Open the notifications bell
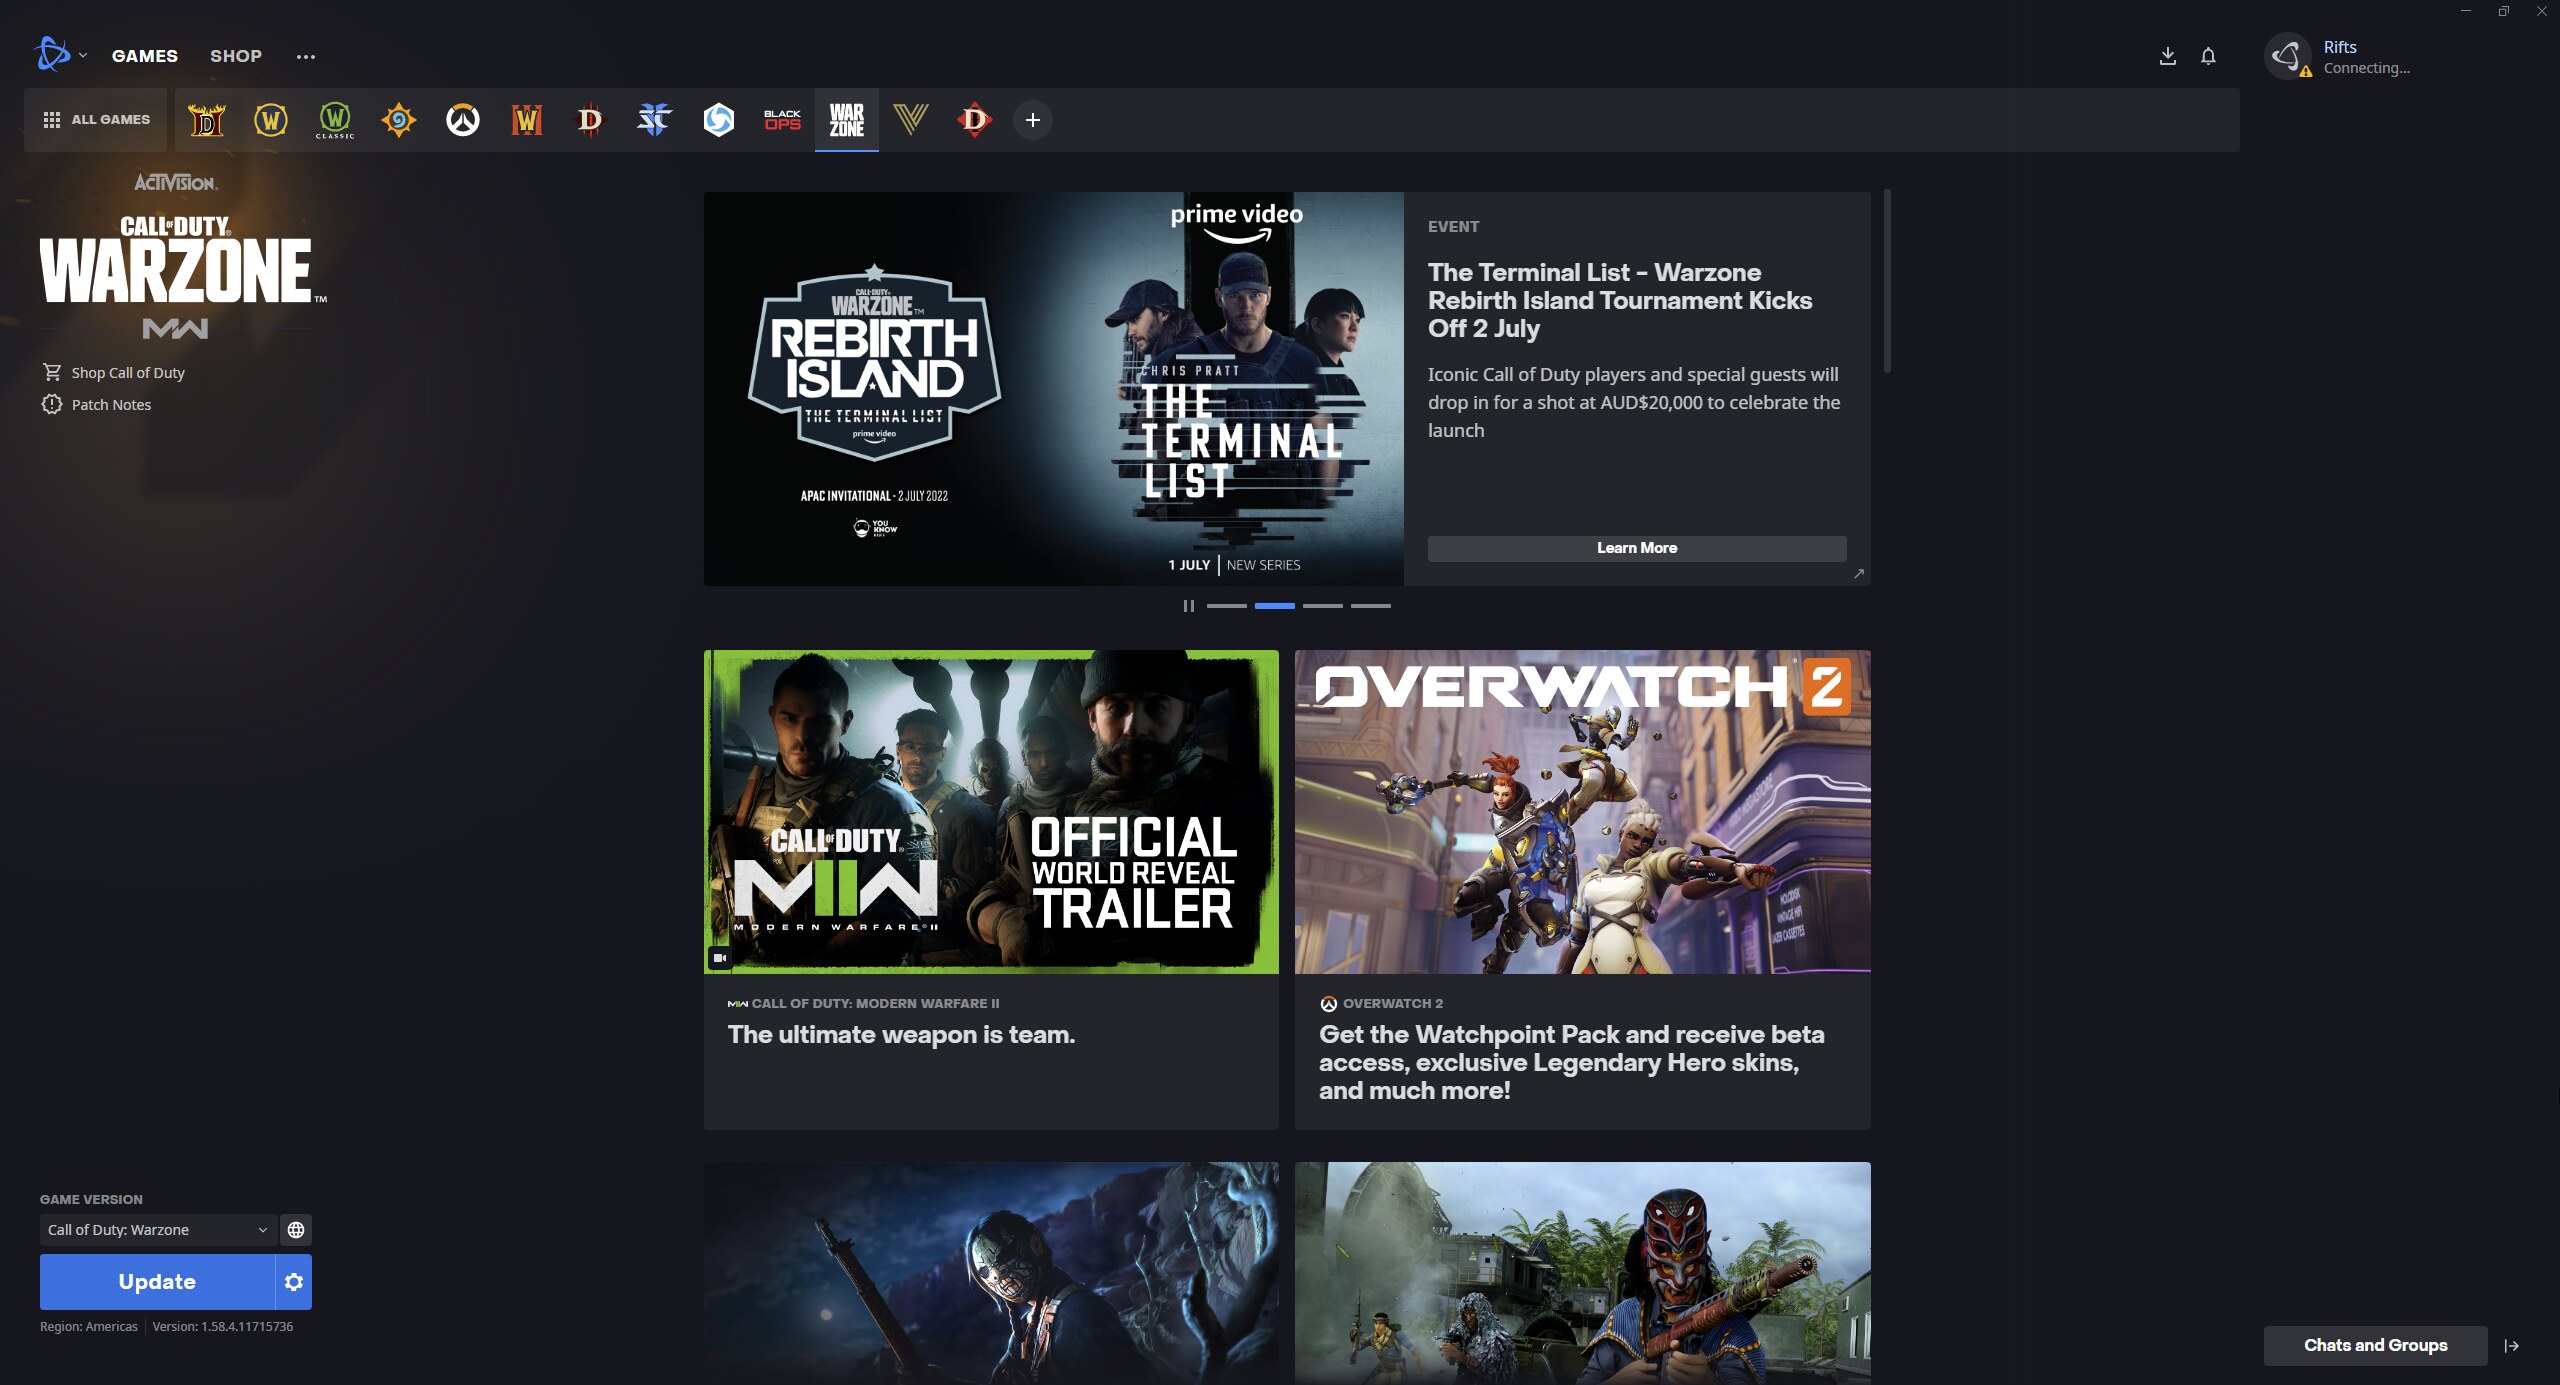This screenshot has width=2560, height=1385. (x=2208, y=56)
